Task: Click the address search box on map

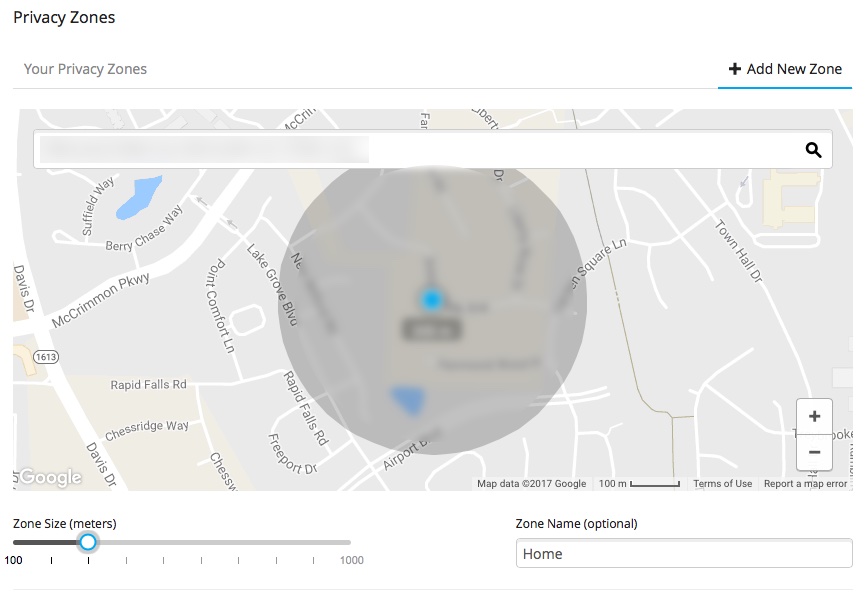Action: pos(420,150)
